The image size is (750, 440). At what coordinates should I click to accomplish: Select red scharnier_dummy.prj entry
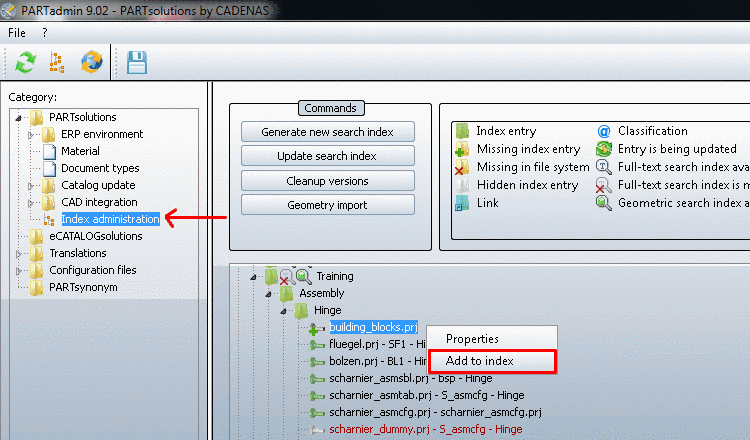pyautogui.click(x=426, y=429)
